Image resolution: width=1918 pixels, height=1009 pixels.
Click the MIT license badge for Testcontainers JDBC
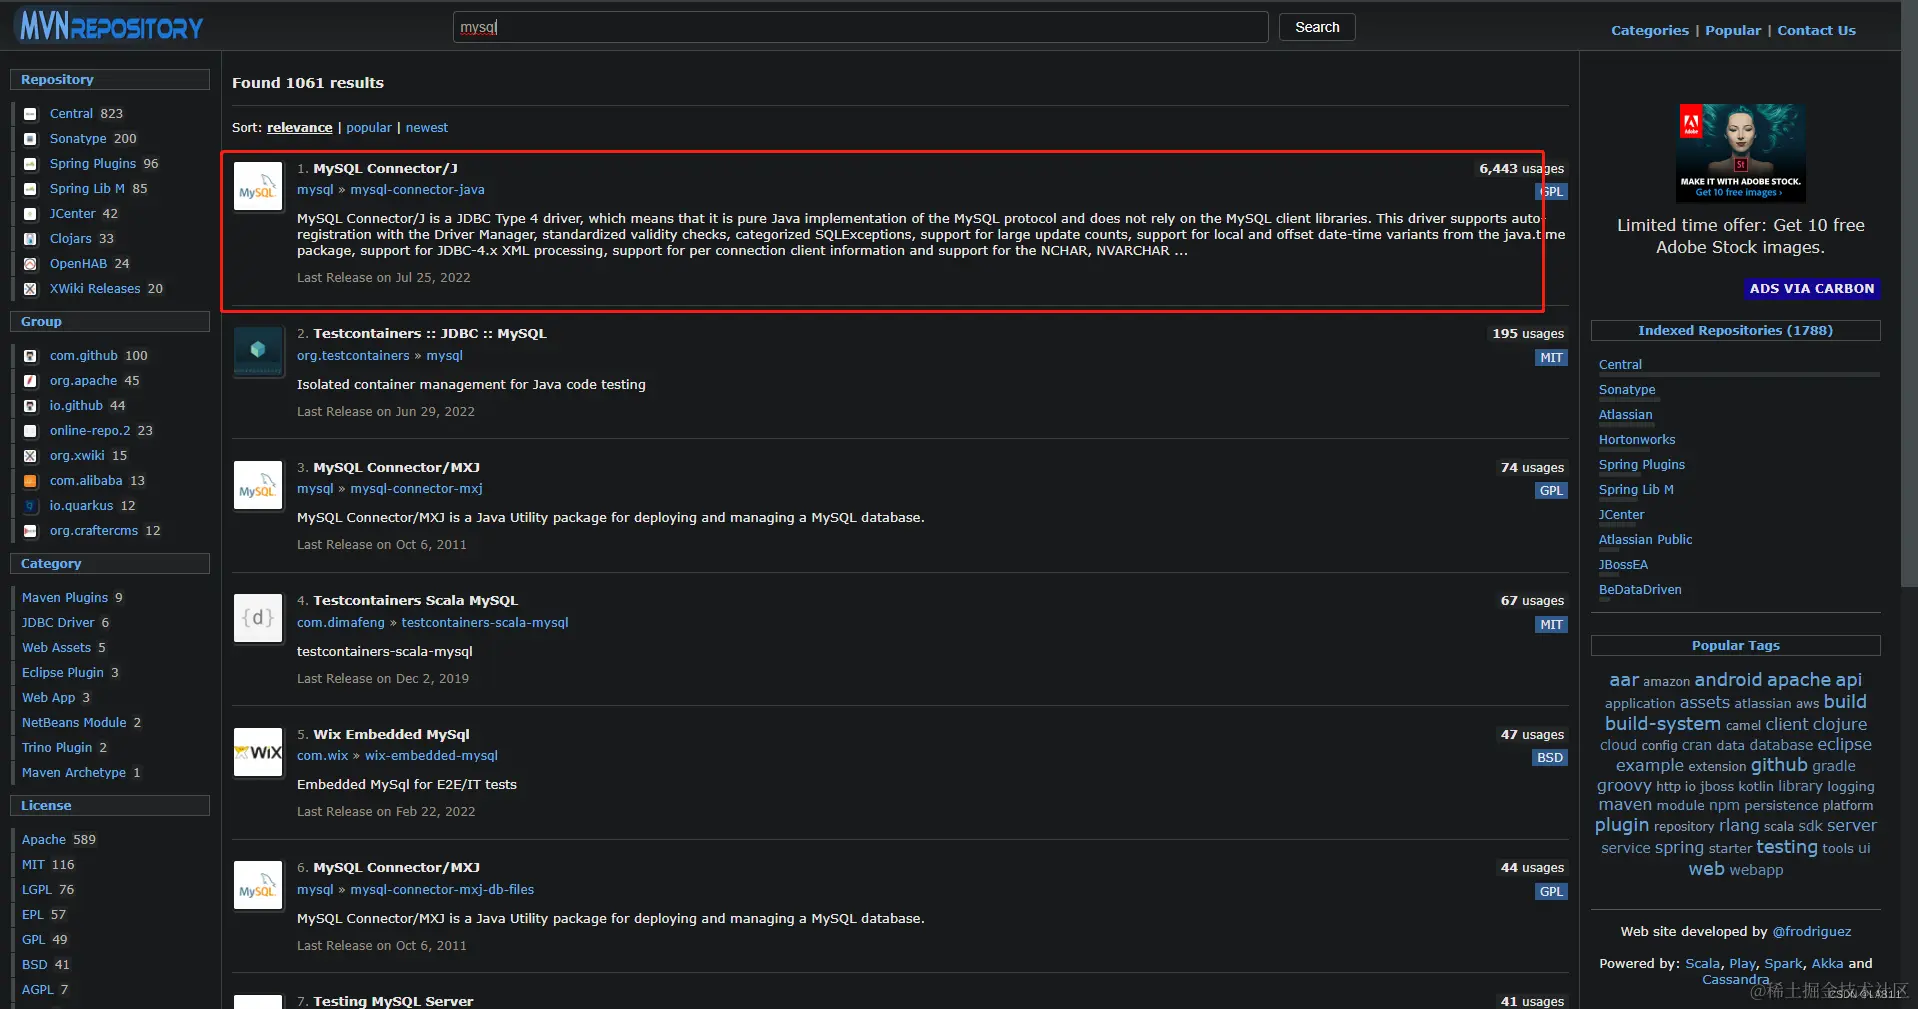(1551, 358)
